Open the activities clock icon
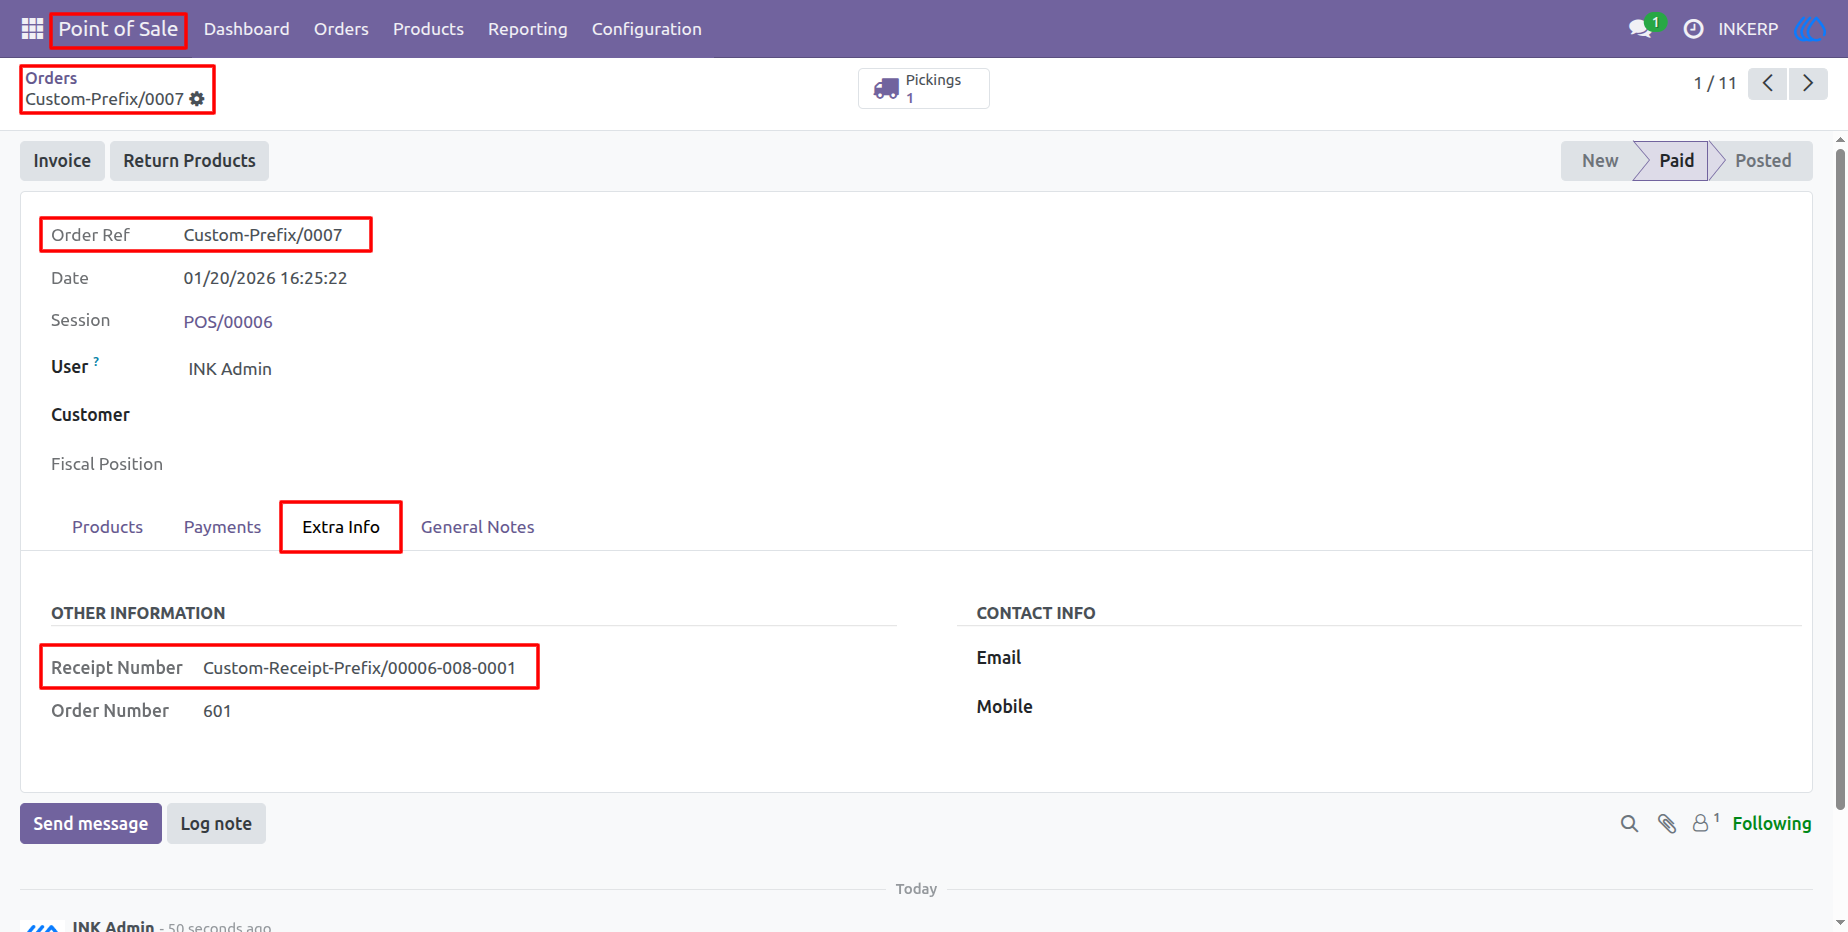Screen dimensions: 1848x932 coord(1693,29)
